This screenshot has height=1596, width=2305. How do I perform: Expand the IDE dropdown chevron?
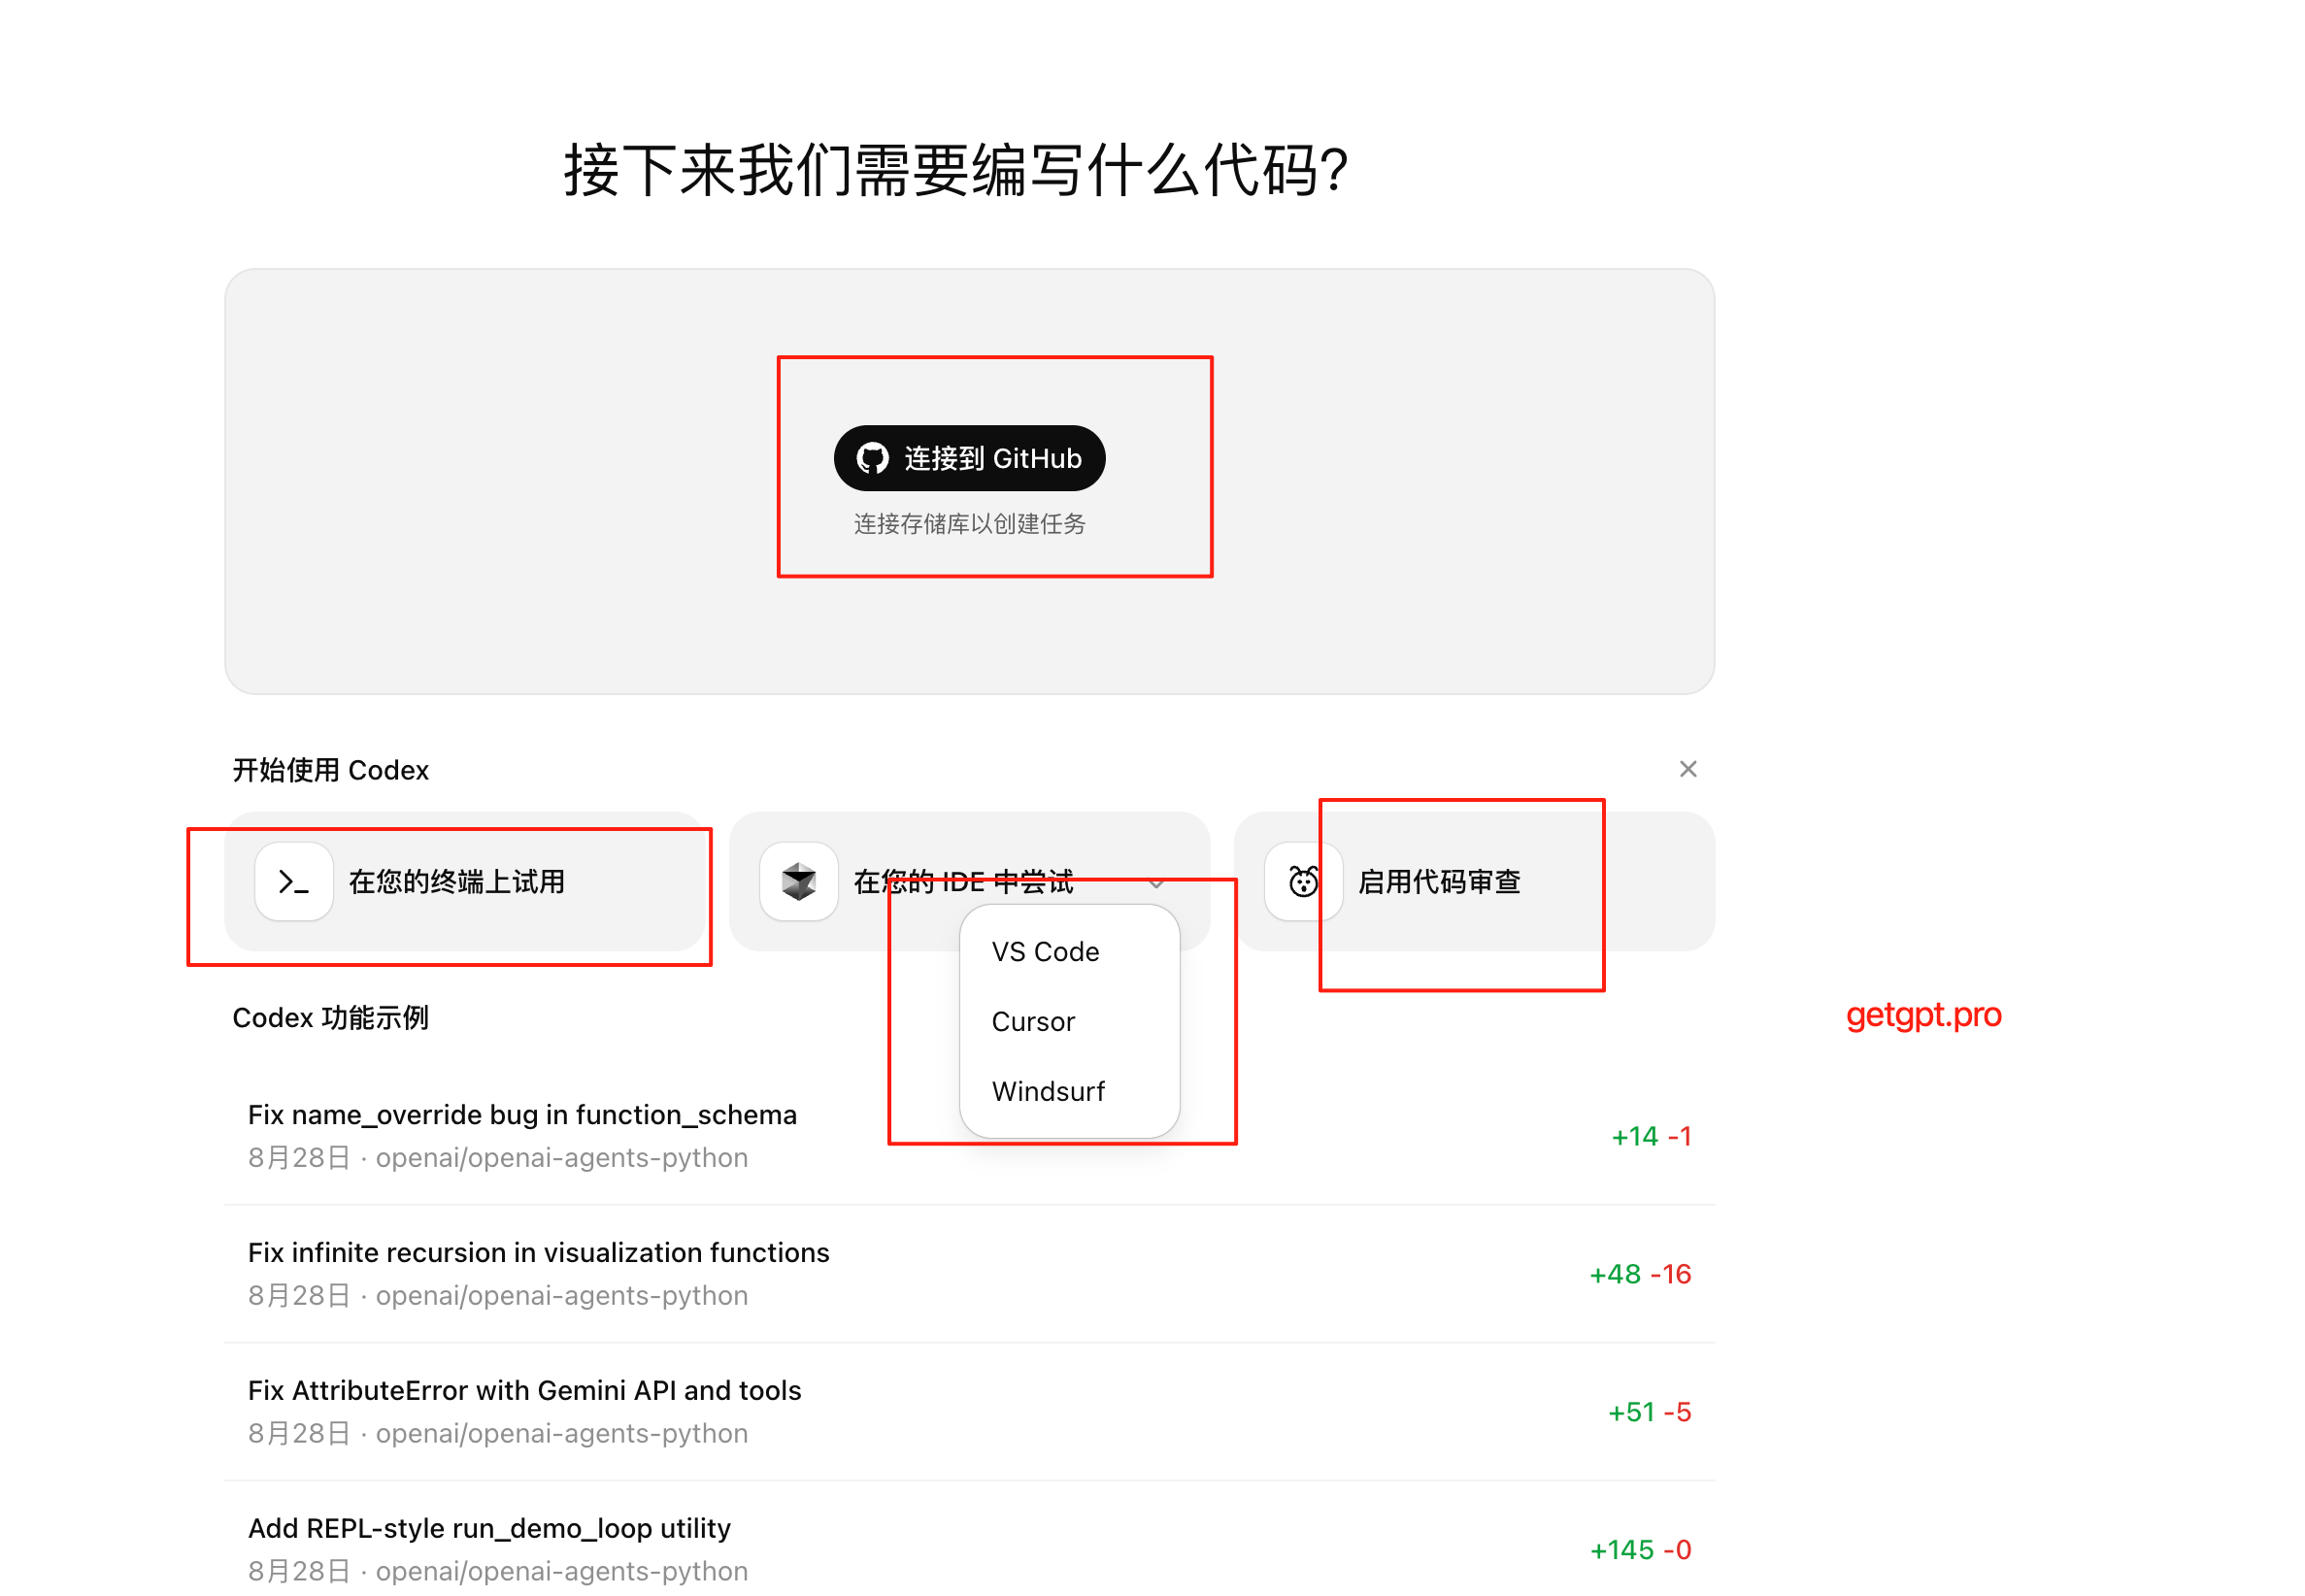1156,883
